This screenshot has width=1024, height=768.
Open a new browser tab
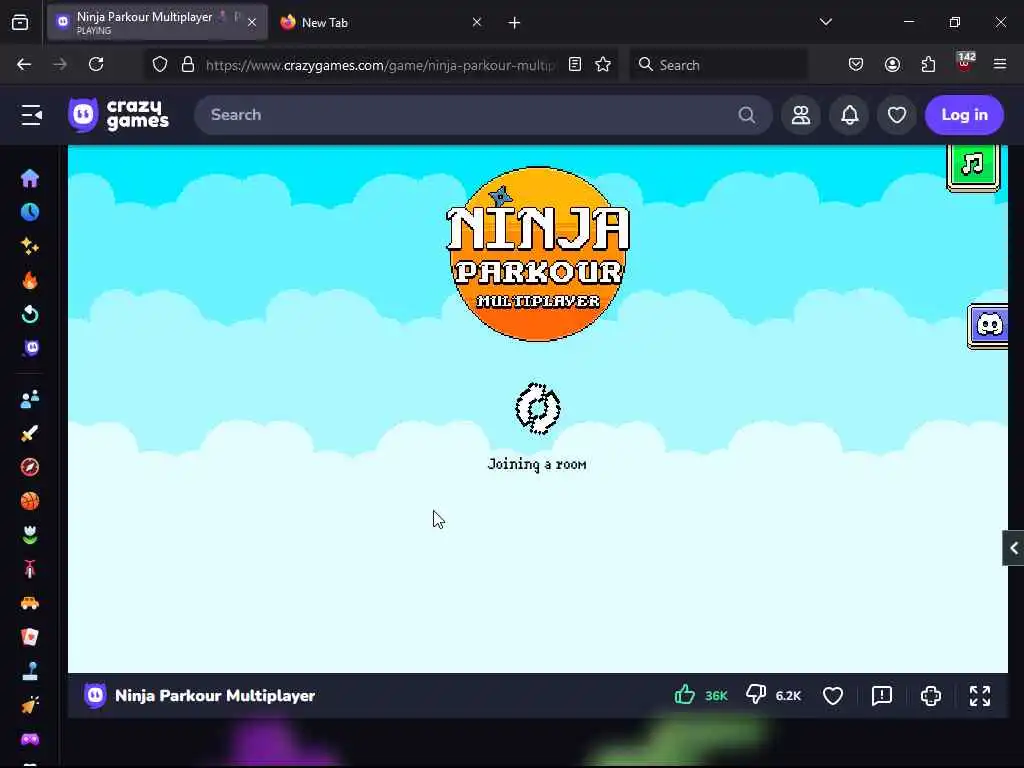point(514,23)
